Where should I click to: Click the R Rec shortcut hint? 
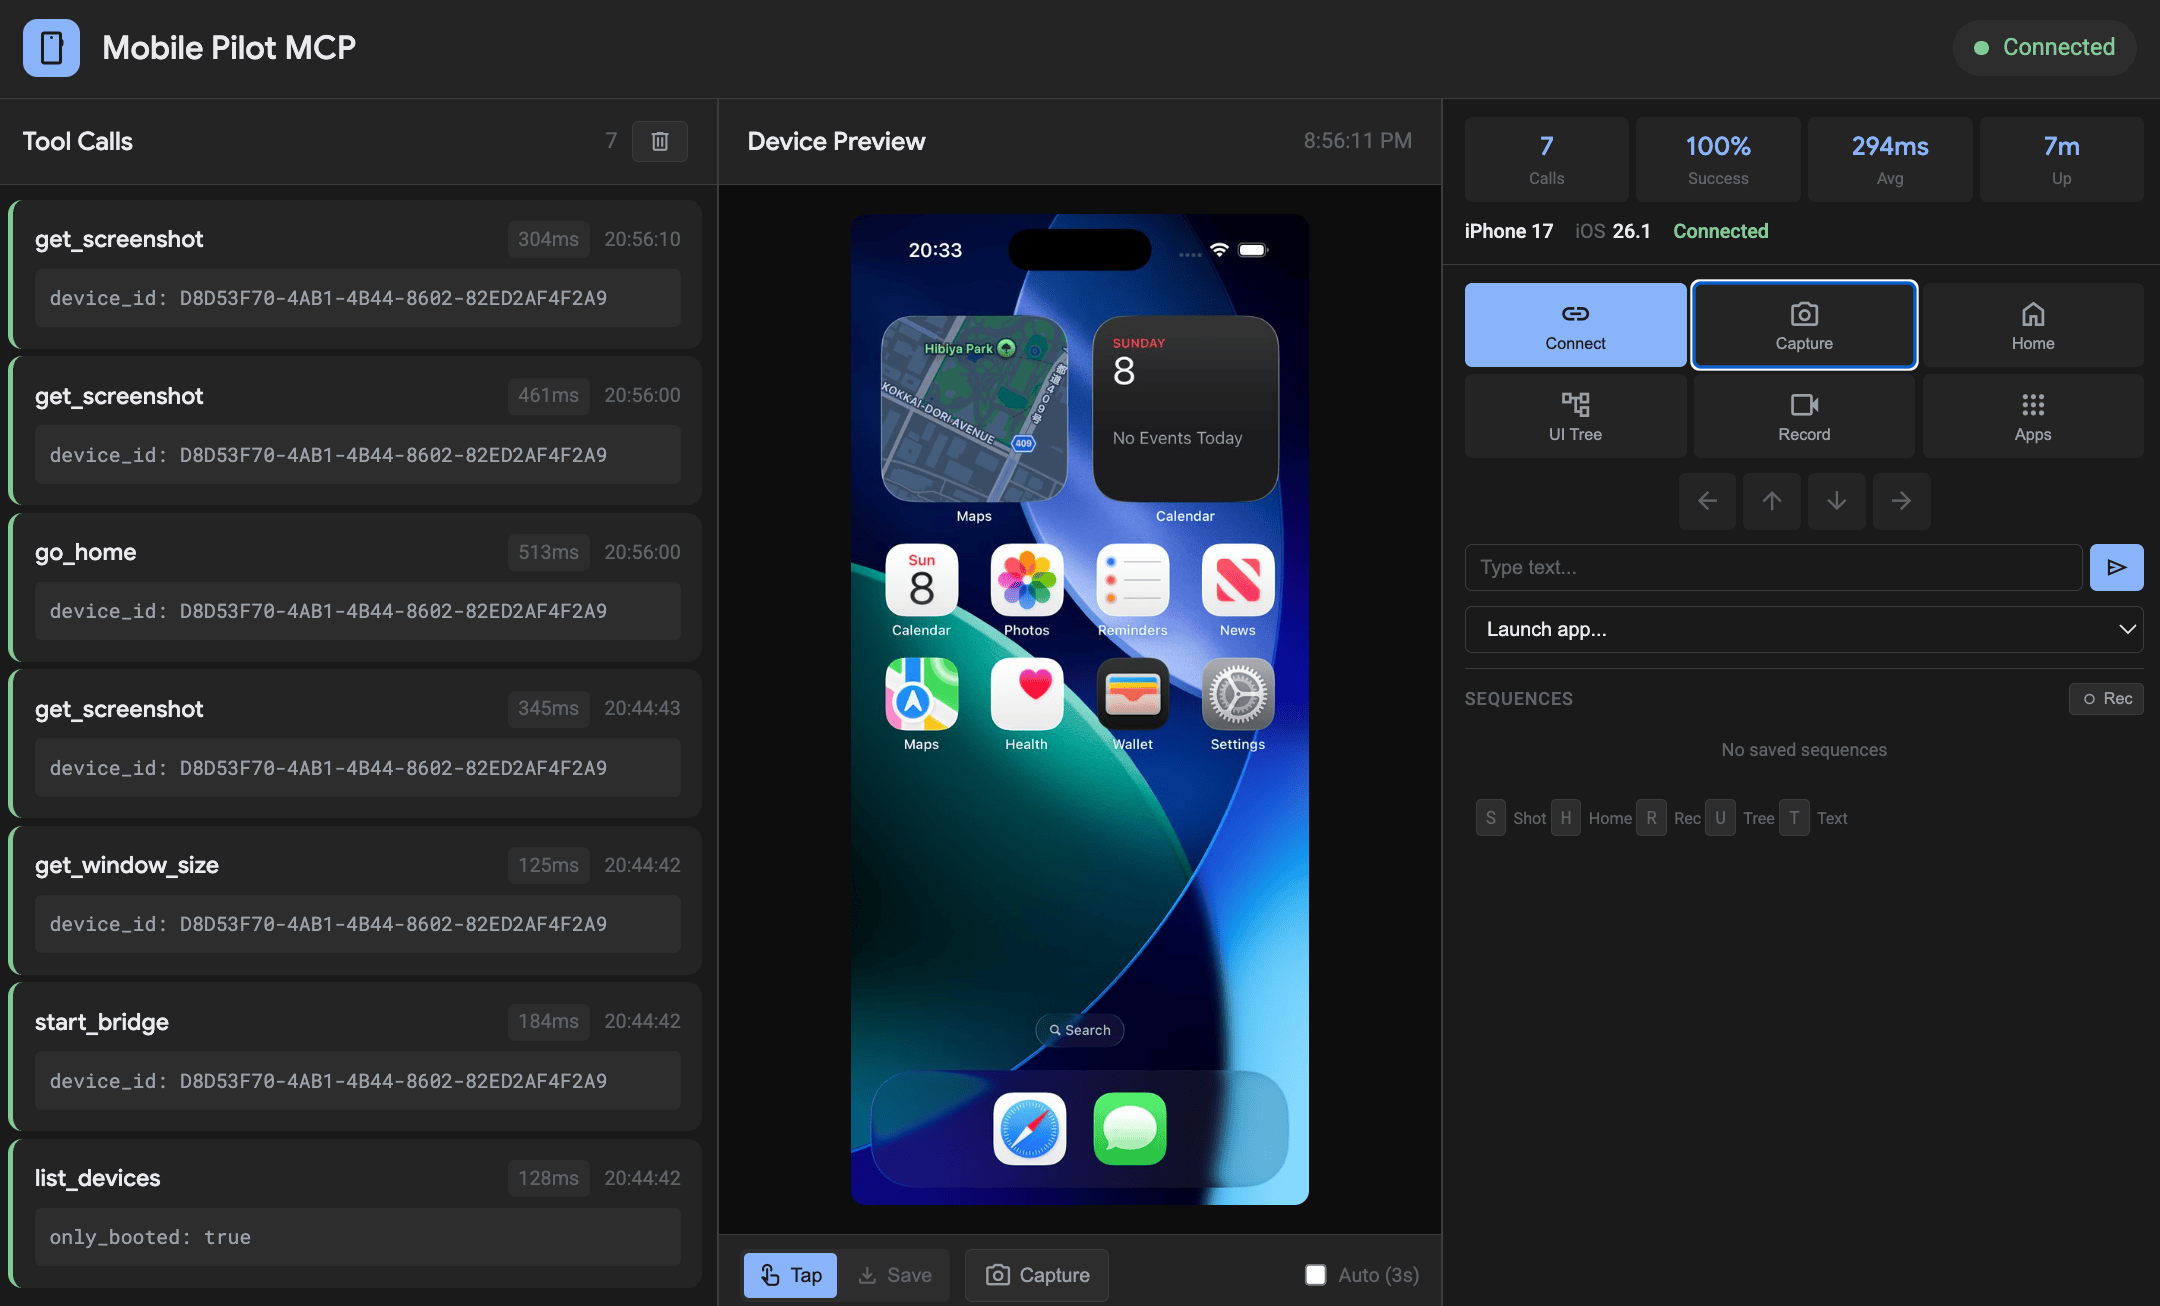tap(1669, 818)
